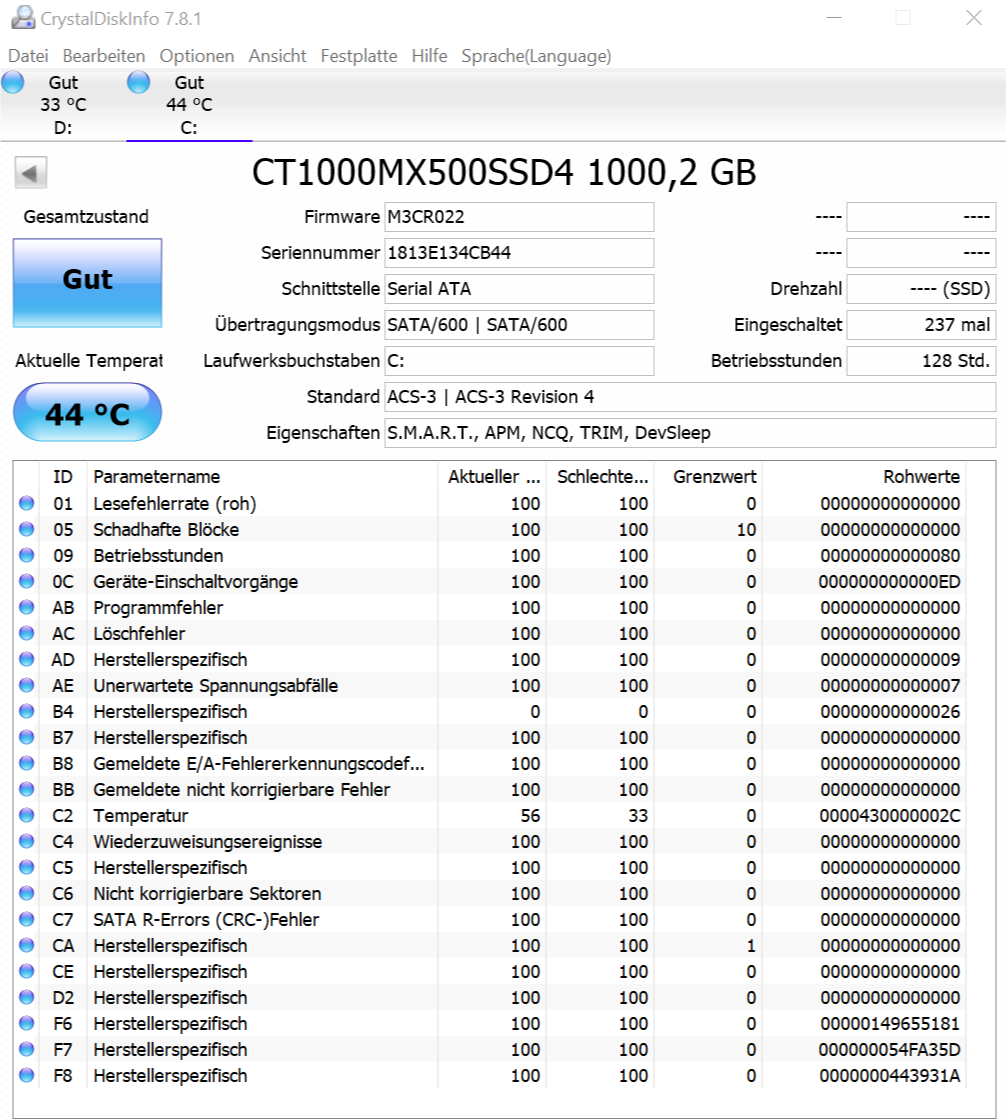Click status orb of row C5
The width and height of the screenshot is (1006, 1120).
[26, 867]
